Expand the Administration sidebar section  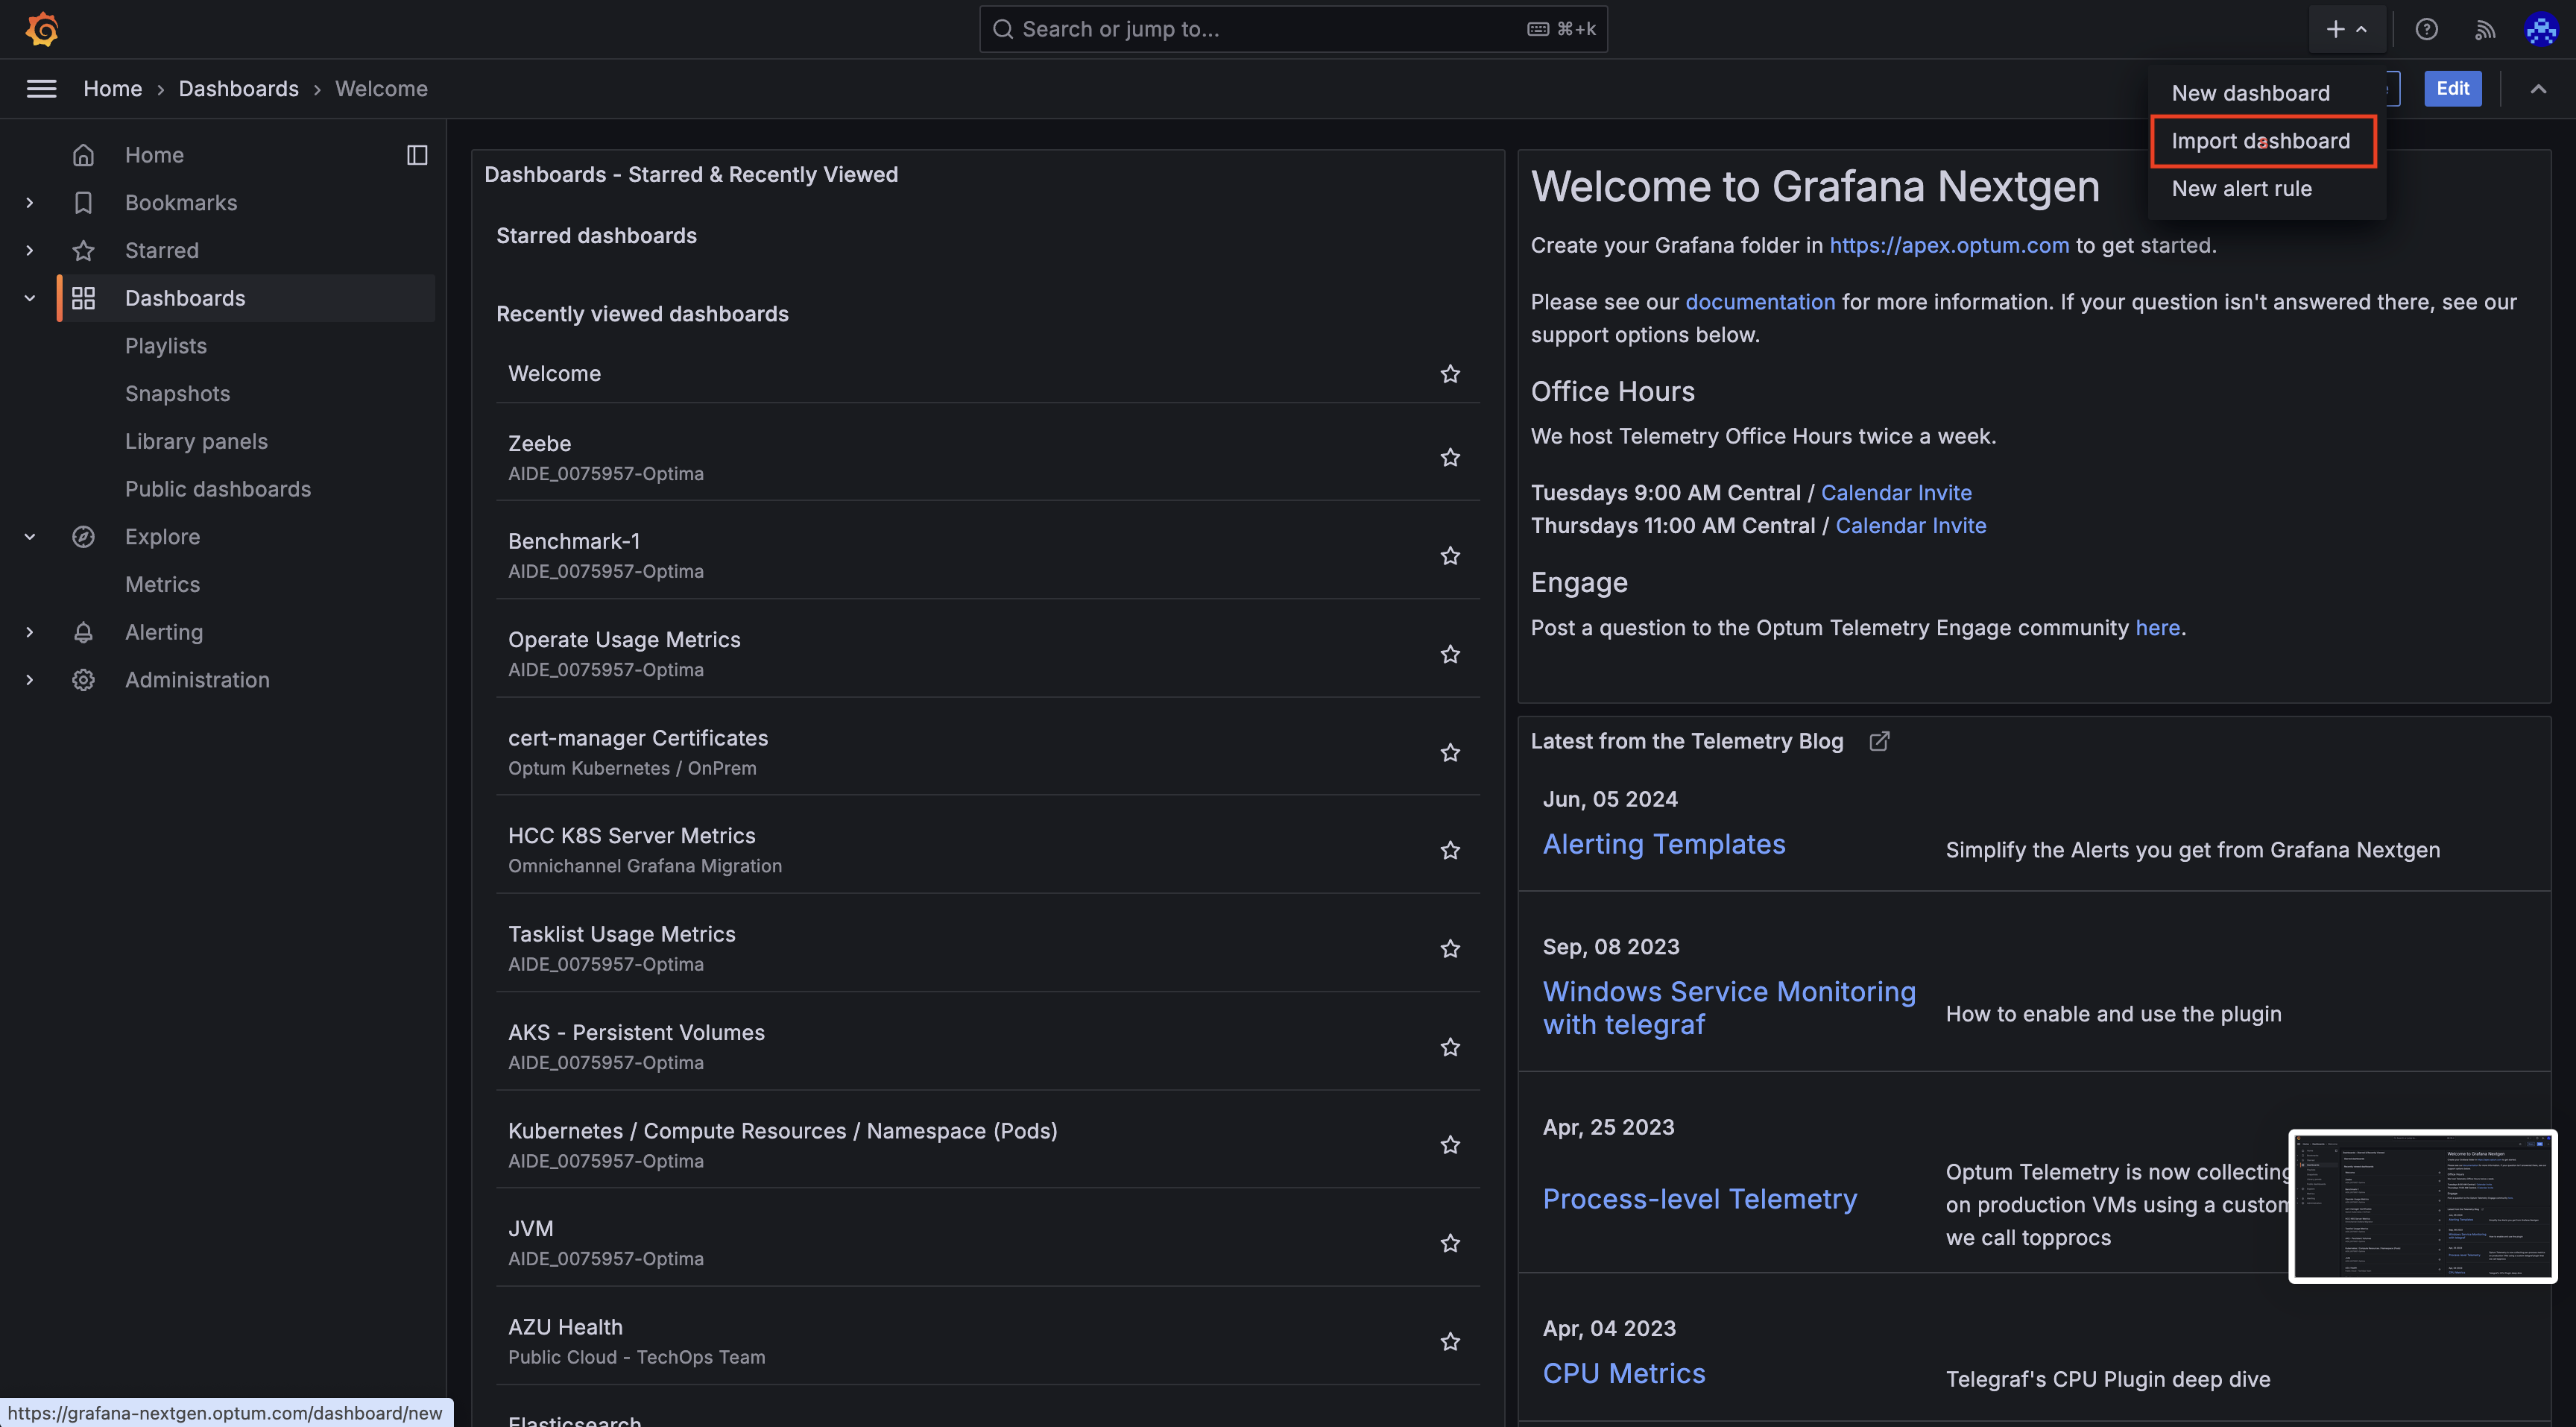tap(30, 680)
